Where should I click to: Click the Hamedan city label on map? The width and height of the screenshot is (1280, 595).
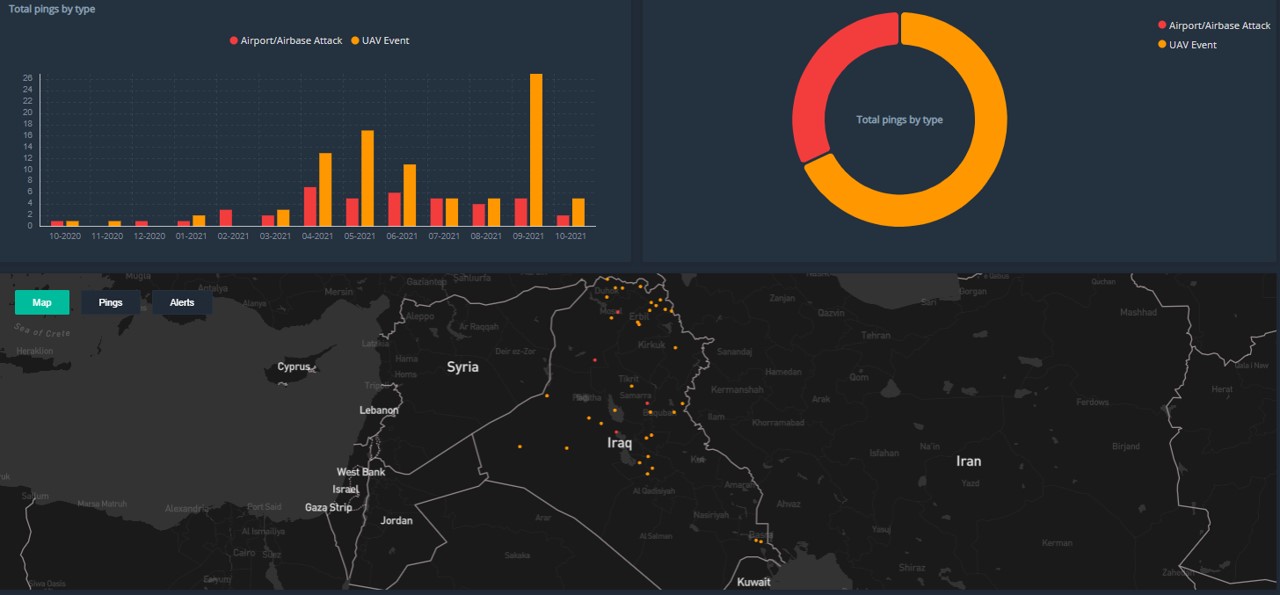coord(784,372)
